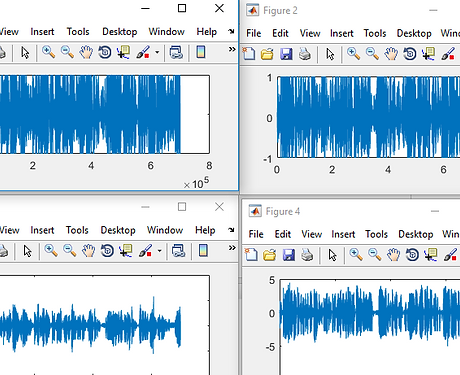Viewport: 460px width, 375px height.
Task: Click the Figure 4 title bar text
Action: pyautogui.click(x=283, y=212)
